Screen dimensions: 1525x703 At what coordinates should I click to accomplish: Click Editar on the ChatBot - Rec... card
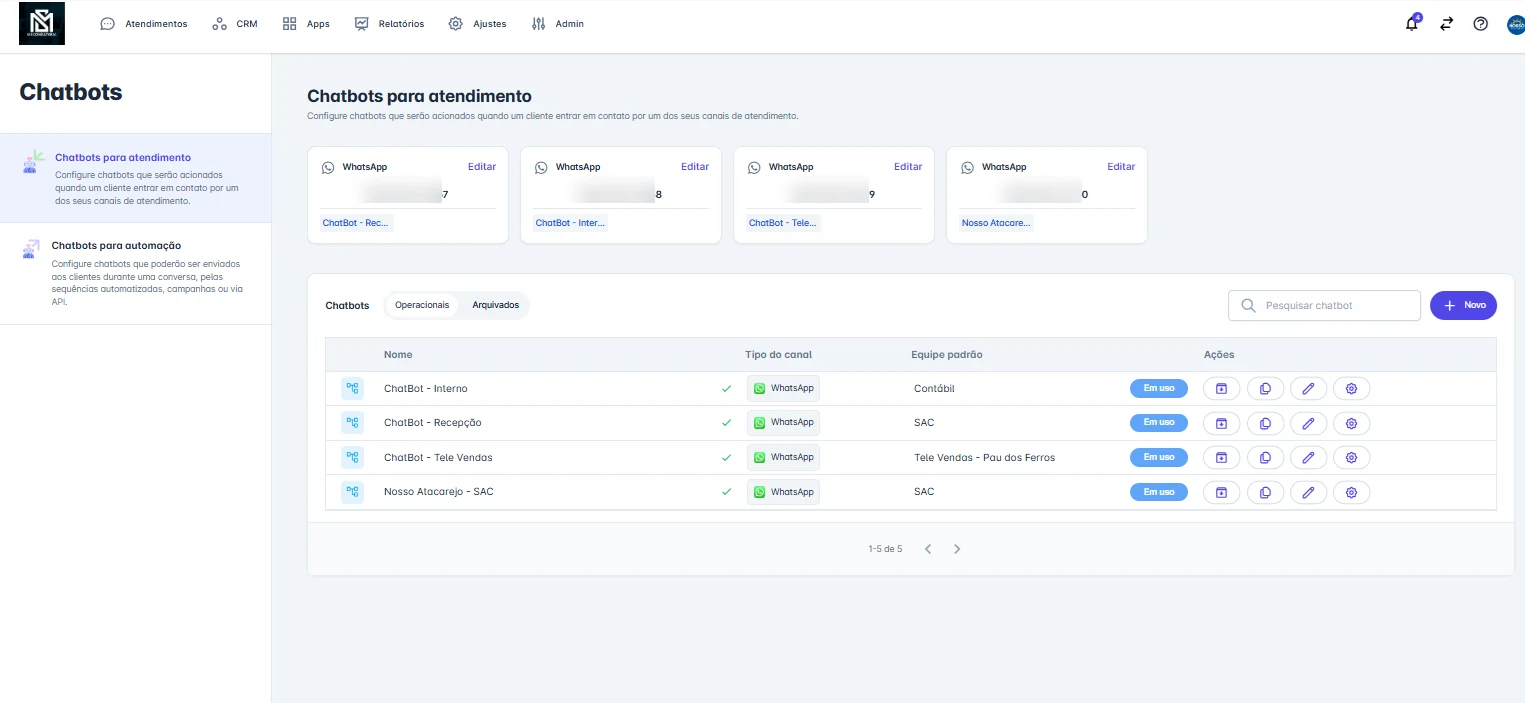click(x=482, y=167)
